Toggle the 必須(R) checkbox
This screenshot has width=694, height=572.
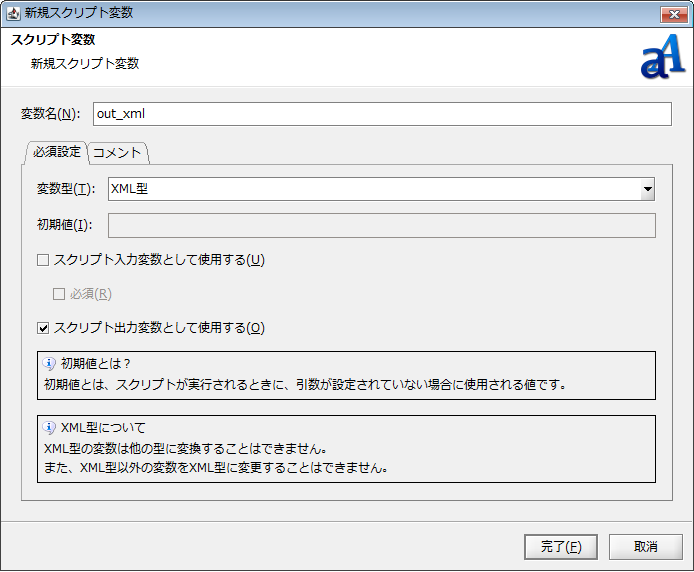pyautogui.click(x=59, y=294)
